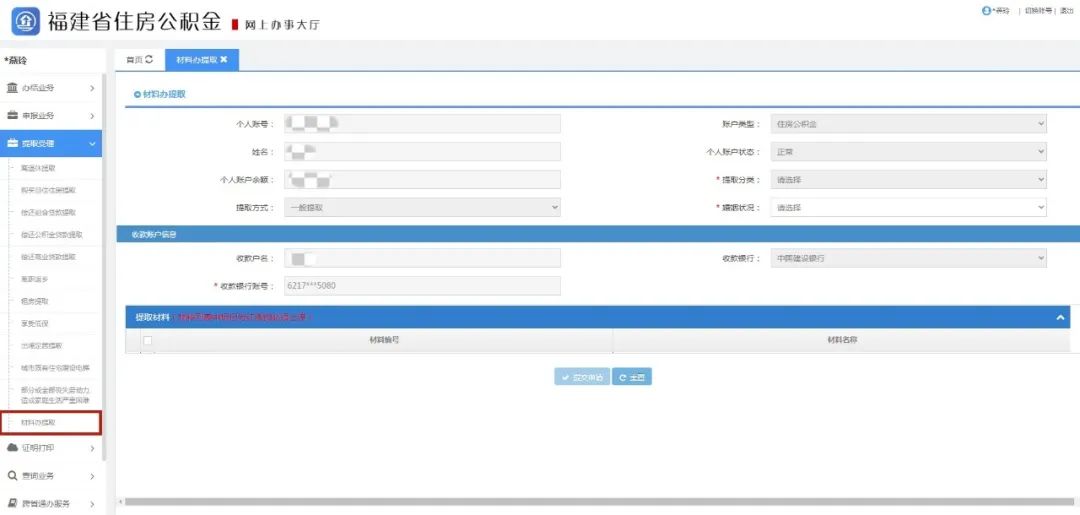Close the 材料办提取 tab with X icon
The image size is (1080, 515).
(224, 60)
